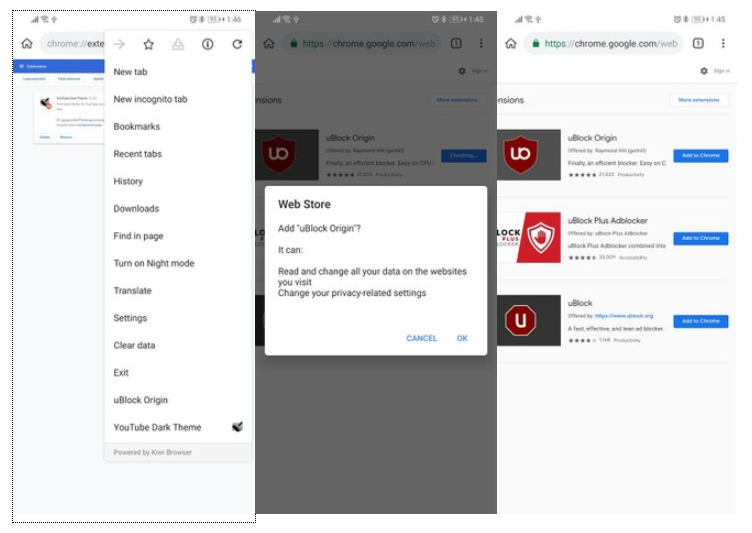The height and width of the screenshot is (533, 752).
Task: Open the uBlock Origin logo in the right screenshot
Action: (529, 154)
